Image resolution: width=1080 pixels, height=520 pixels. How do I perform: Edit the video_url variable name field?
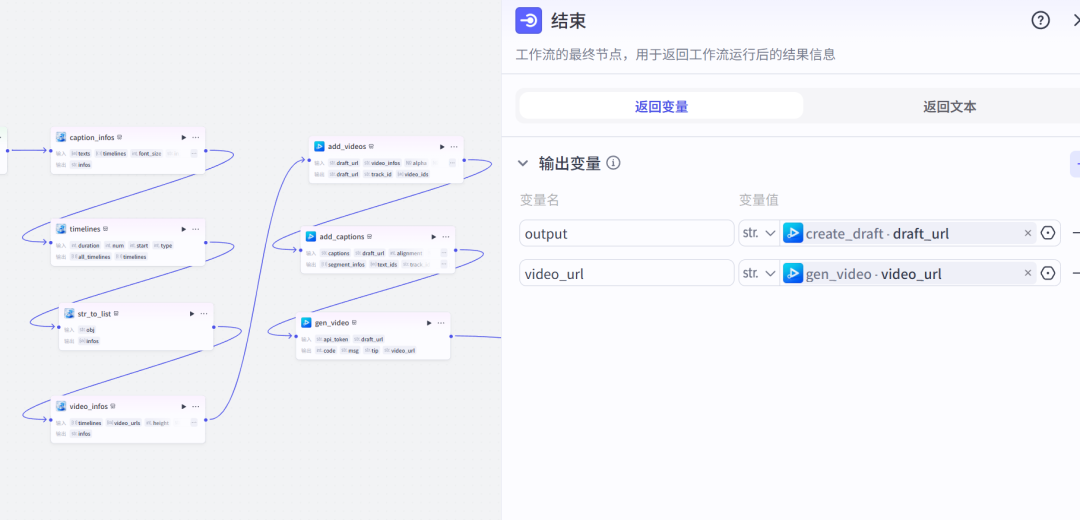coord(627,273)
